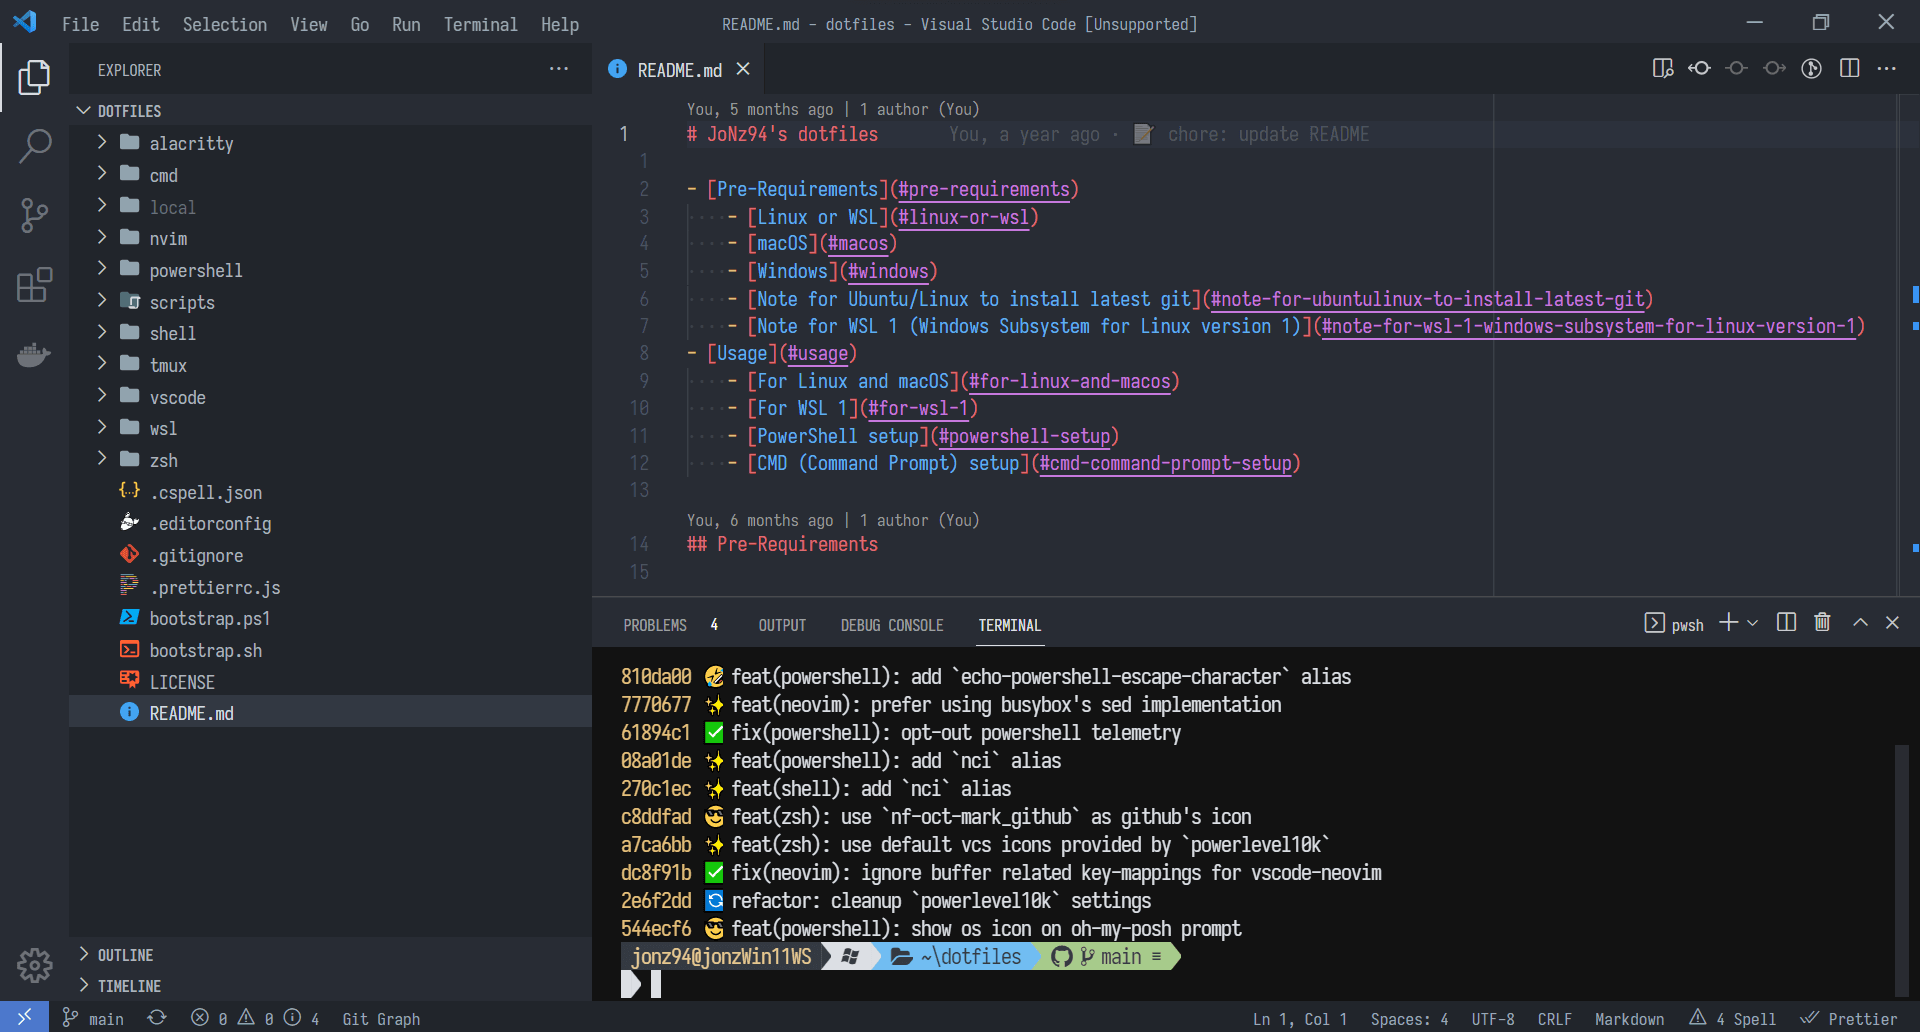
Task: Open the Terminal menu
Action: coord(480,24)
